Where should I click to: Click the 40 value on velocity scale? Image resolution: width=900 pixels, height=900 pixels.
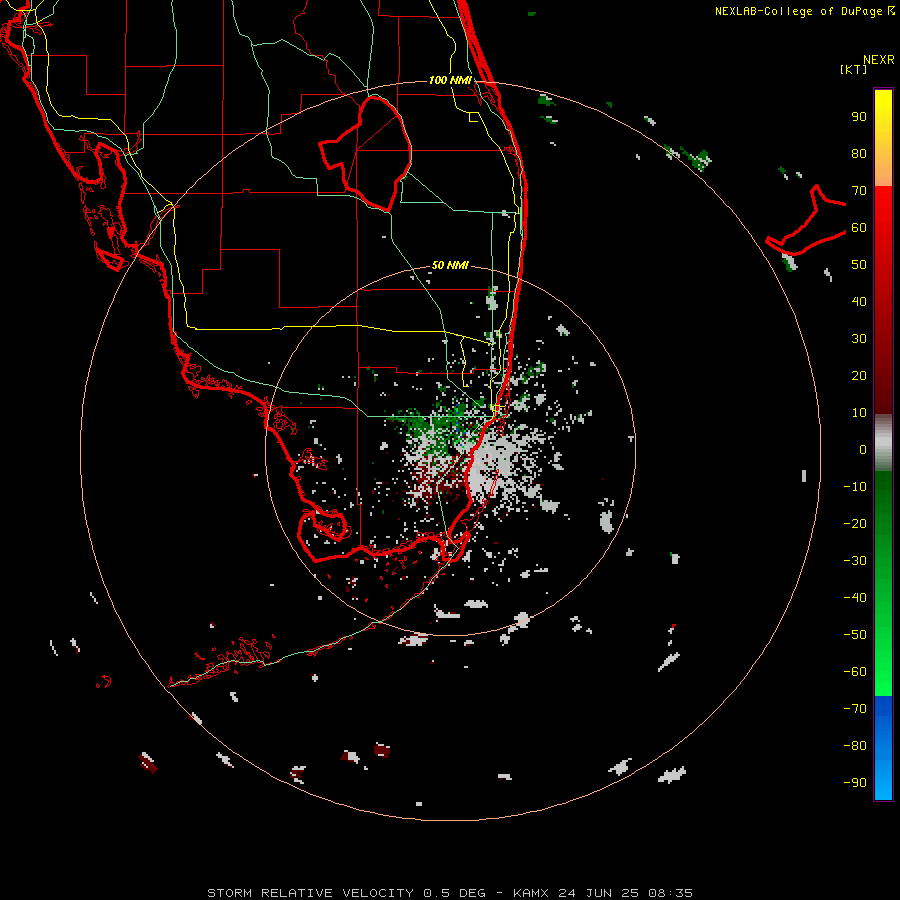click(x=859, y=301)
